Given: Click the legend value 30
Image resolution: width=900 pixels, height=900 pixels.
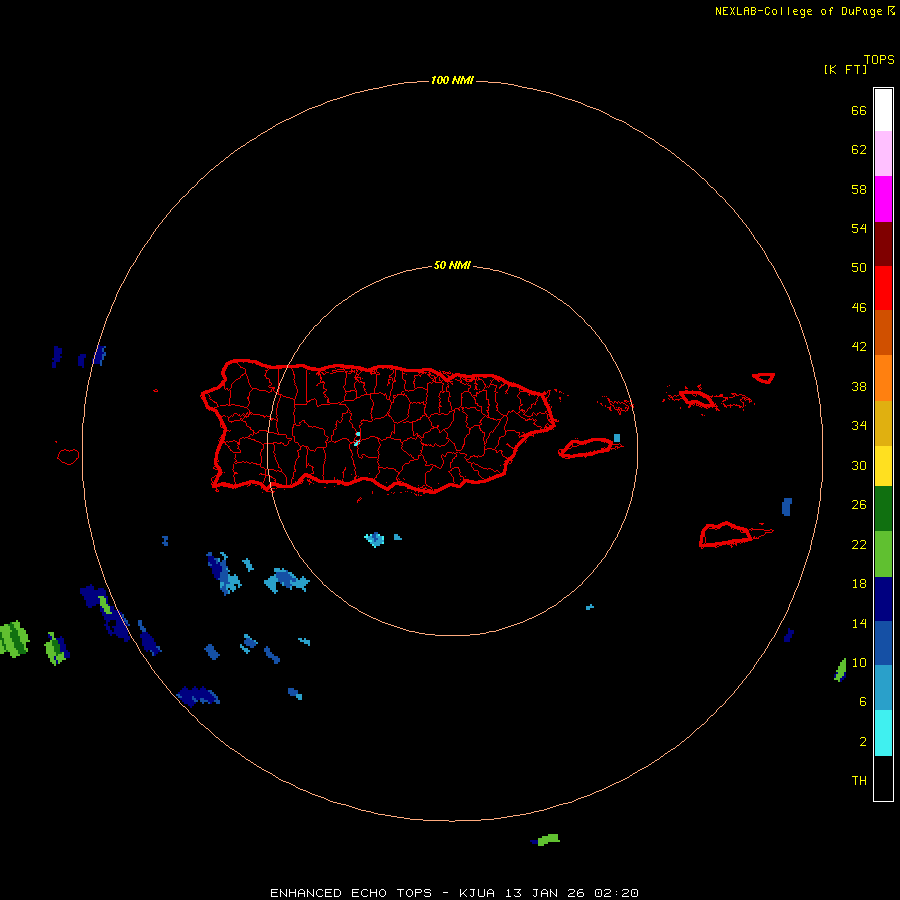Looking at the screenshot, I should pos(859,465).
